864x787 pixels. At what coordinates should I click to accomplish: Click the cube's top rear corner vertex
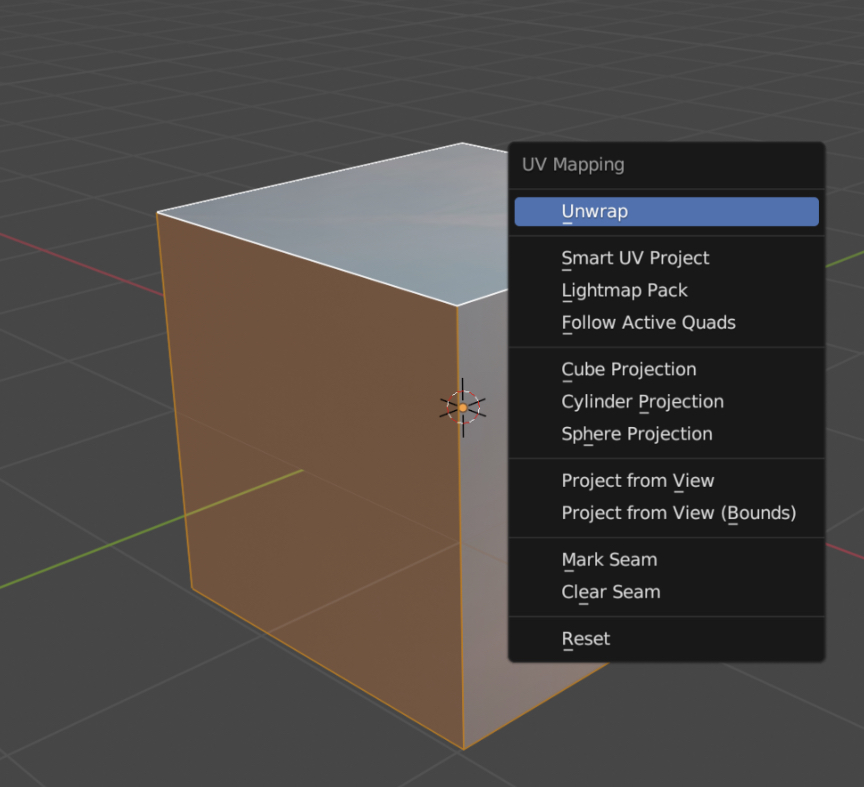coord(462,143)
